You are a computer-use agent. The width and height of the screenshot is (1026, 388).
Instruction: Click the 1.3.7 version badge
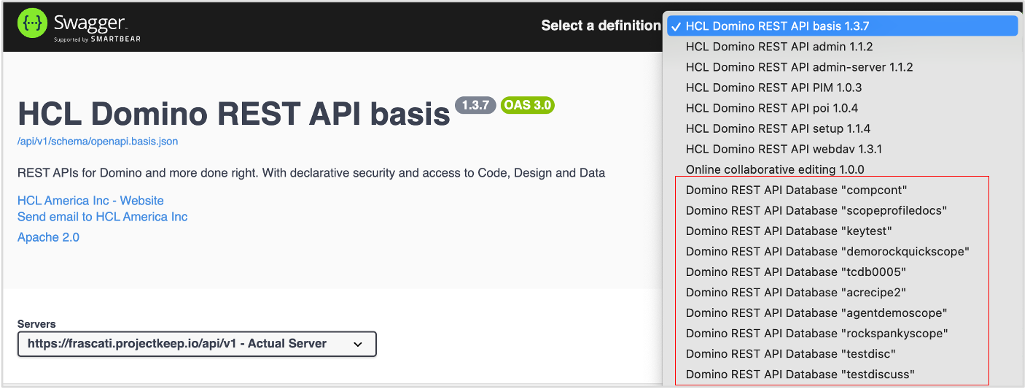[x=475, y=105]
